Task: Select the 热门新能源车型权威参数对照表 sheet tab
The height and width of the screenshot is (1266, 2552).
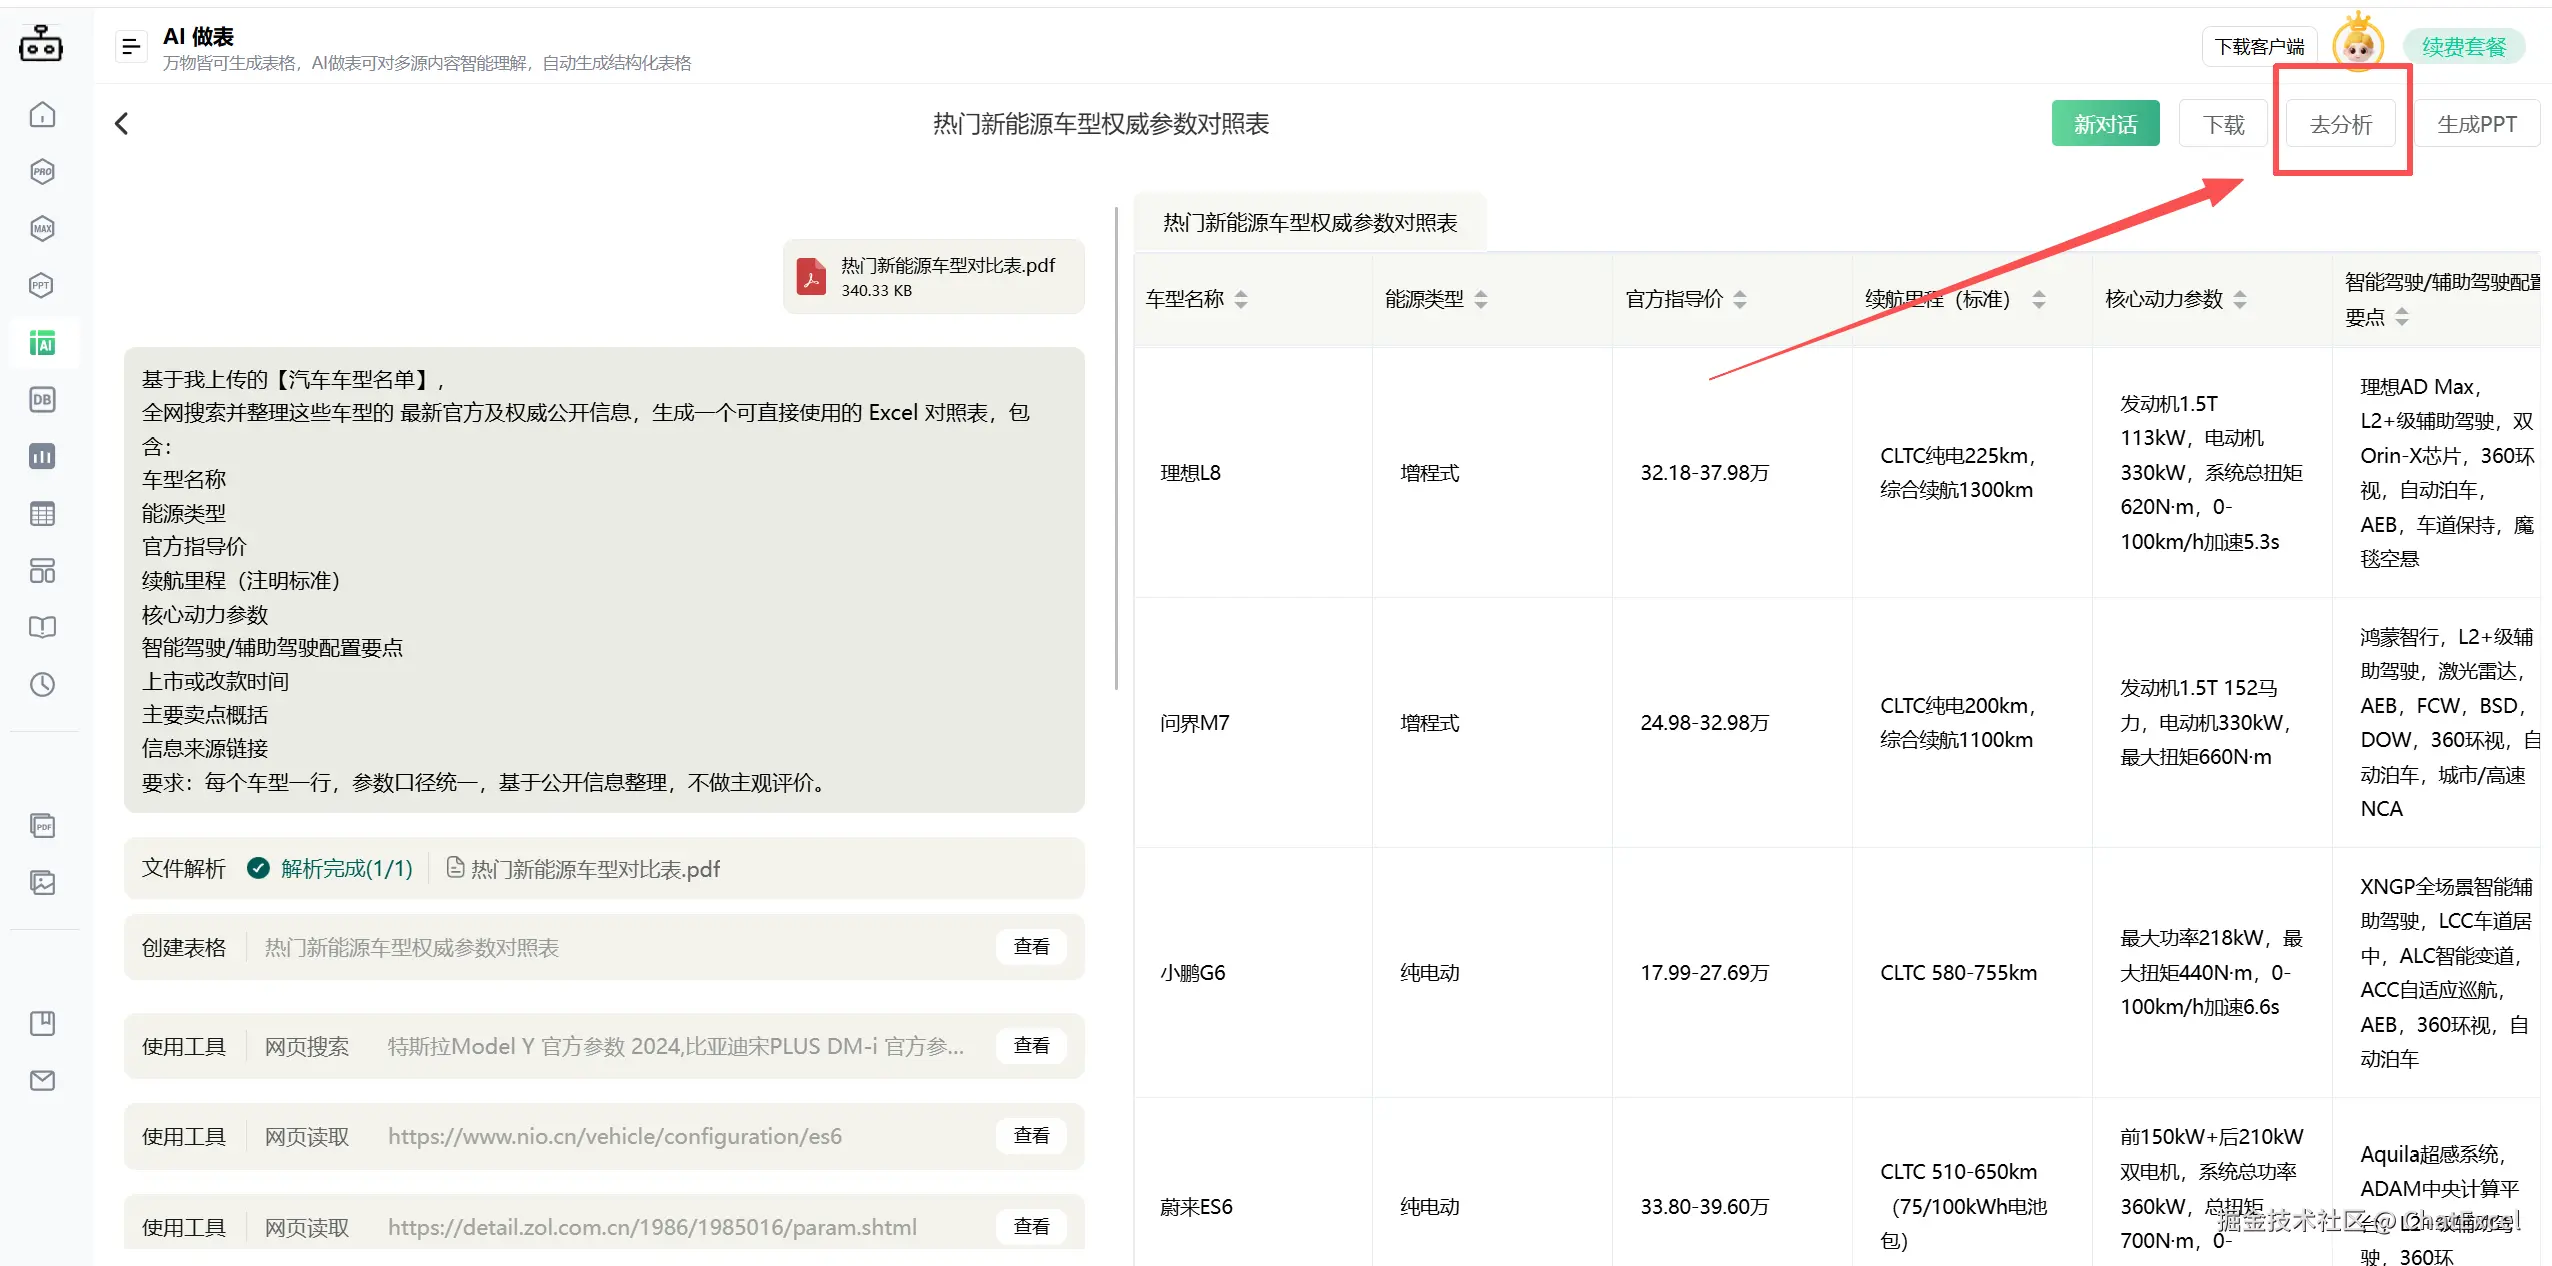Action: coord(1309,223)
